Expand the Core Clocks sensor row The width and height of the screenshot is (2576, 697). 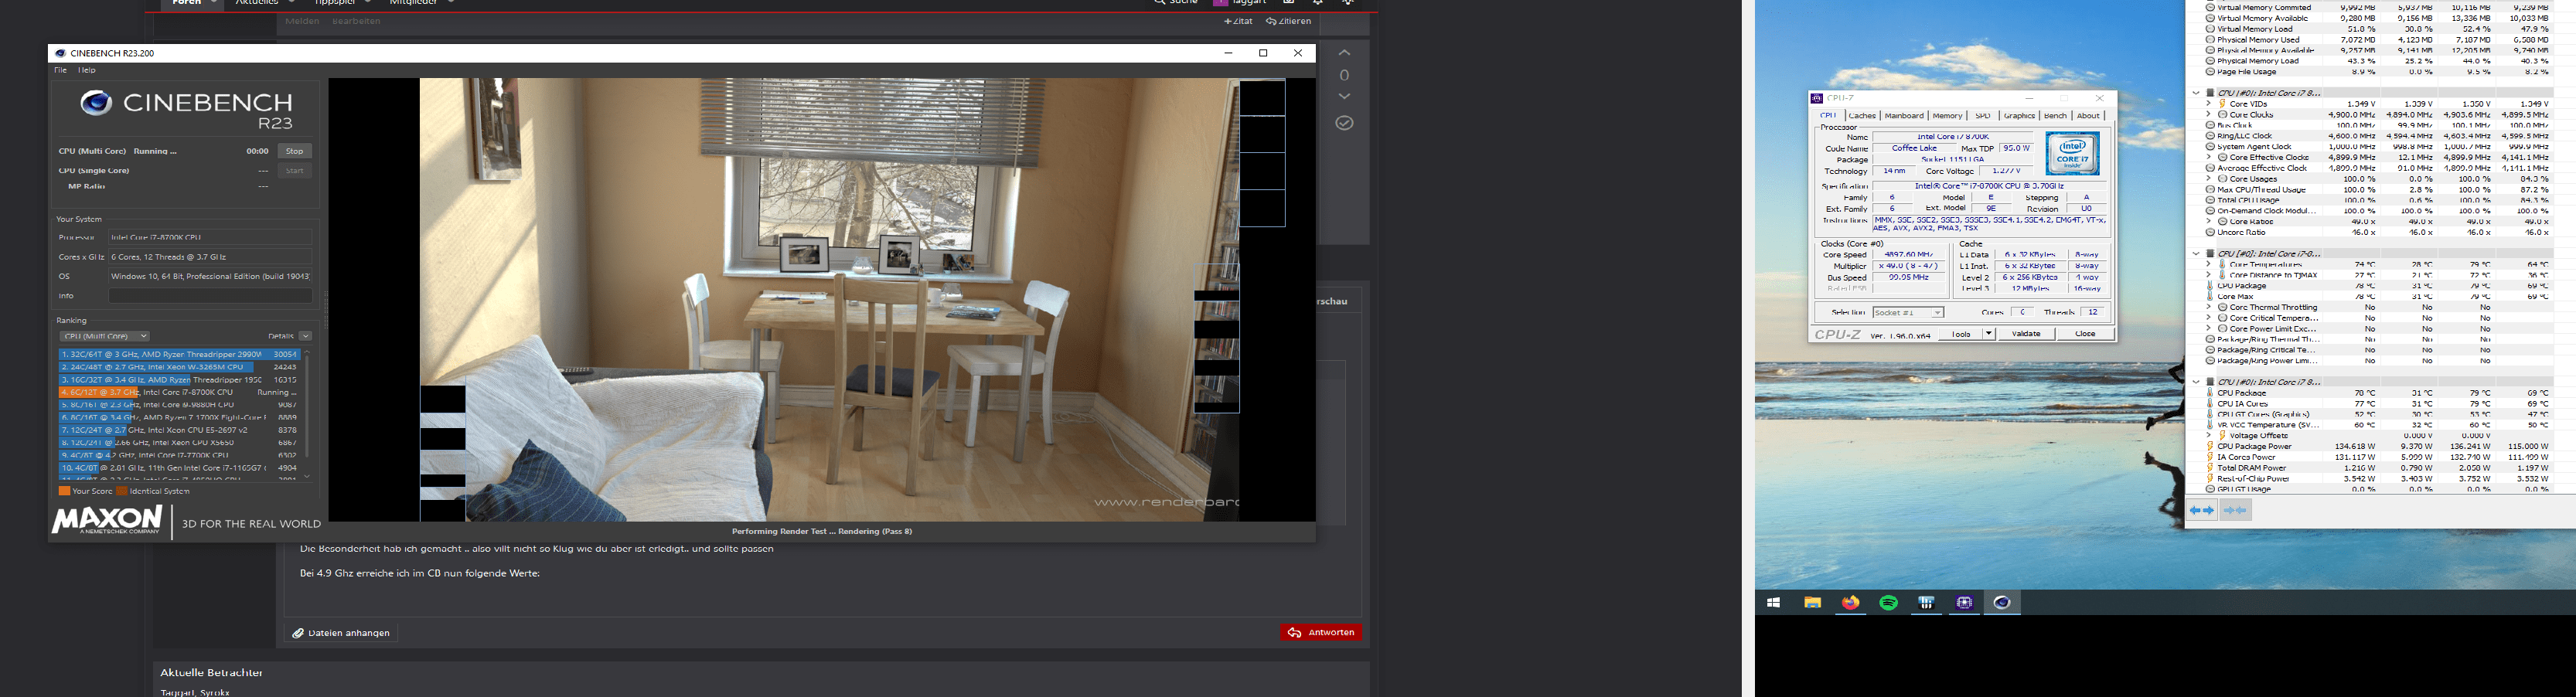[x=2208, y=115]
